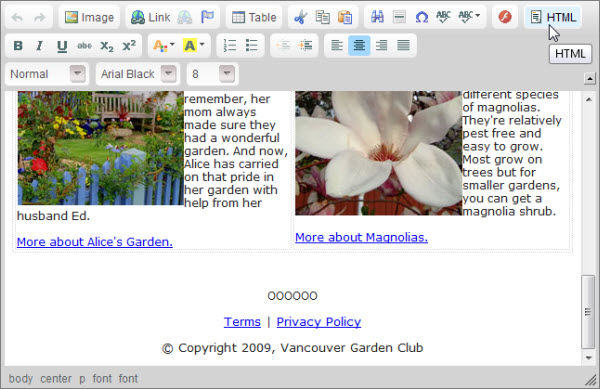600x389 pixels.
Task: Insert an Image via toolbar button
Action: (x=89, y=18)
